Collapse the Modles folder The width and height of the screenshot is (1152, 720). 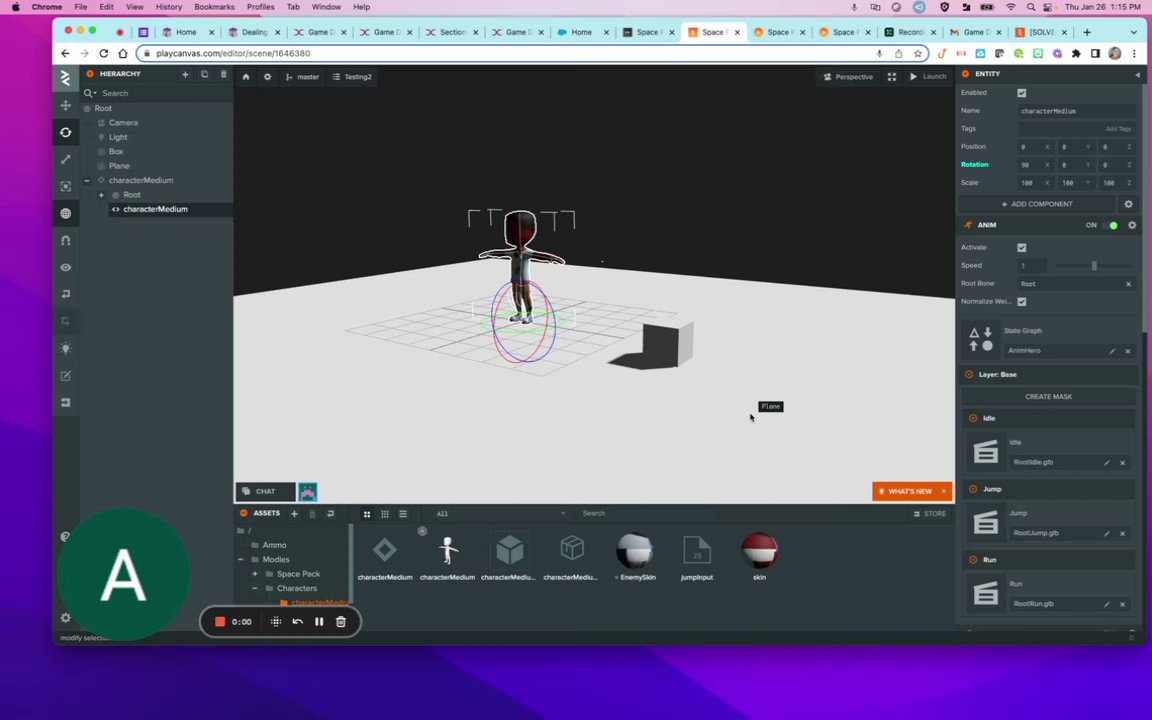coord(240,560)
